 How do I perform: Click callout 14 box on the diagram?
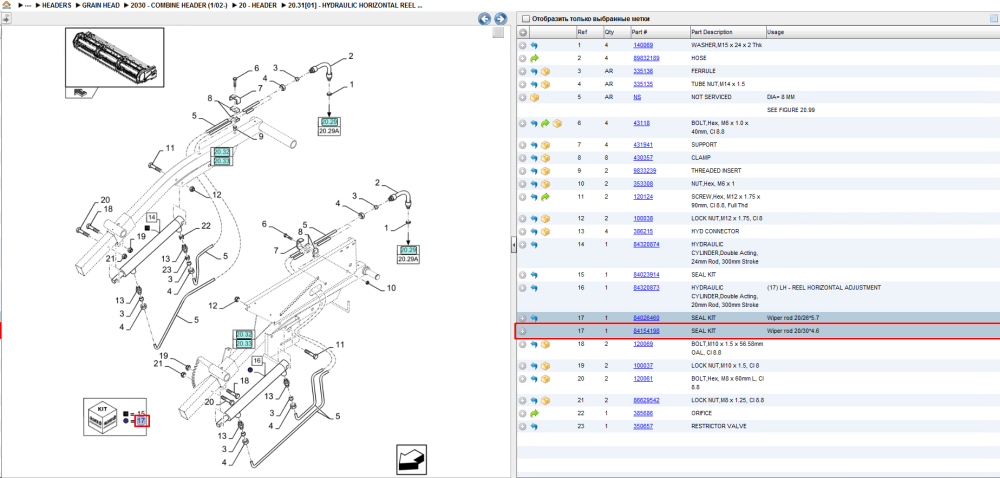coord(152,217)
